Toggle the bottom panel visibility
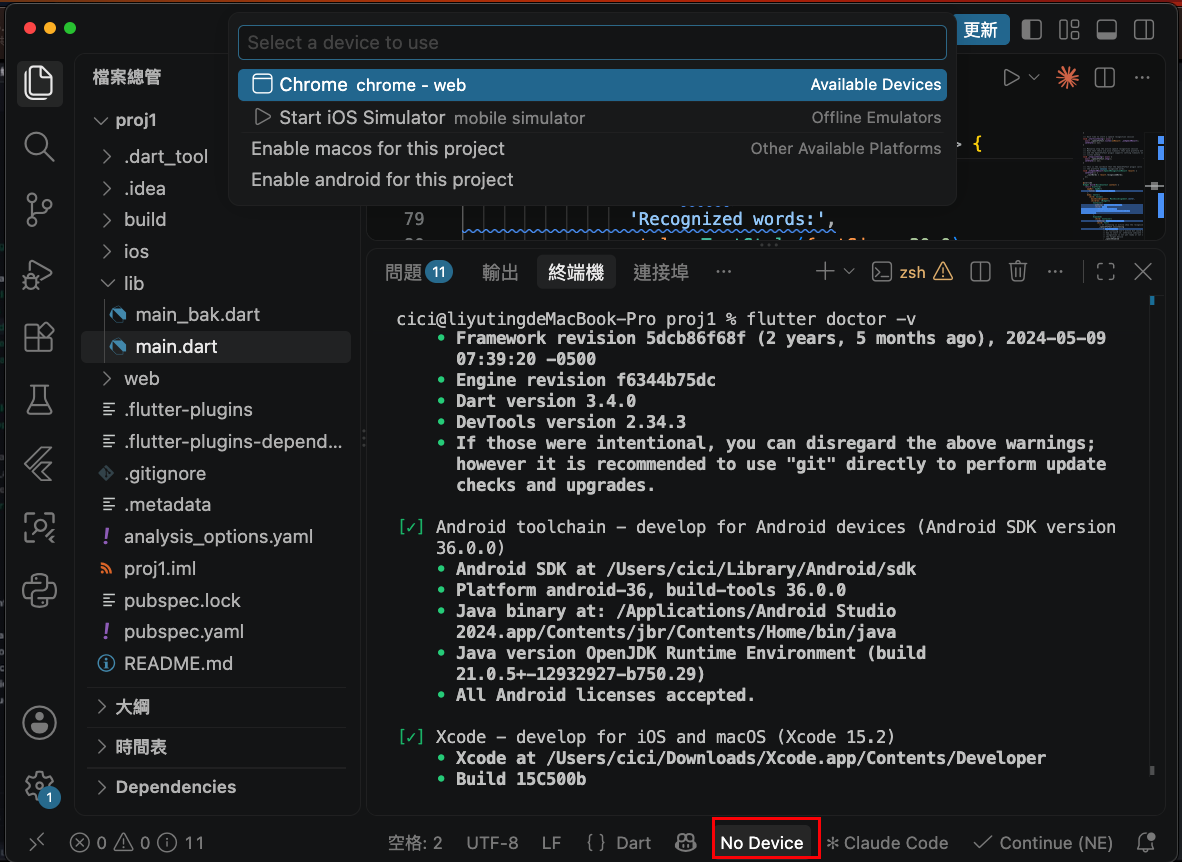Image resolution: width=1182 pixels, height=862 pixels. [x=1107, y=29]
